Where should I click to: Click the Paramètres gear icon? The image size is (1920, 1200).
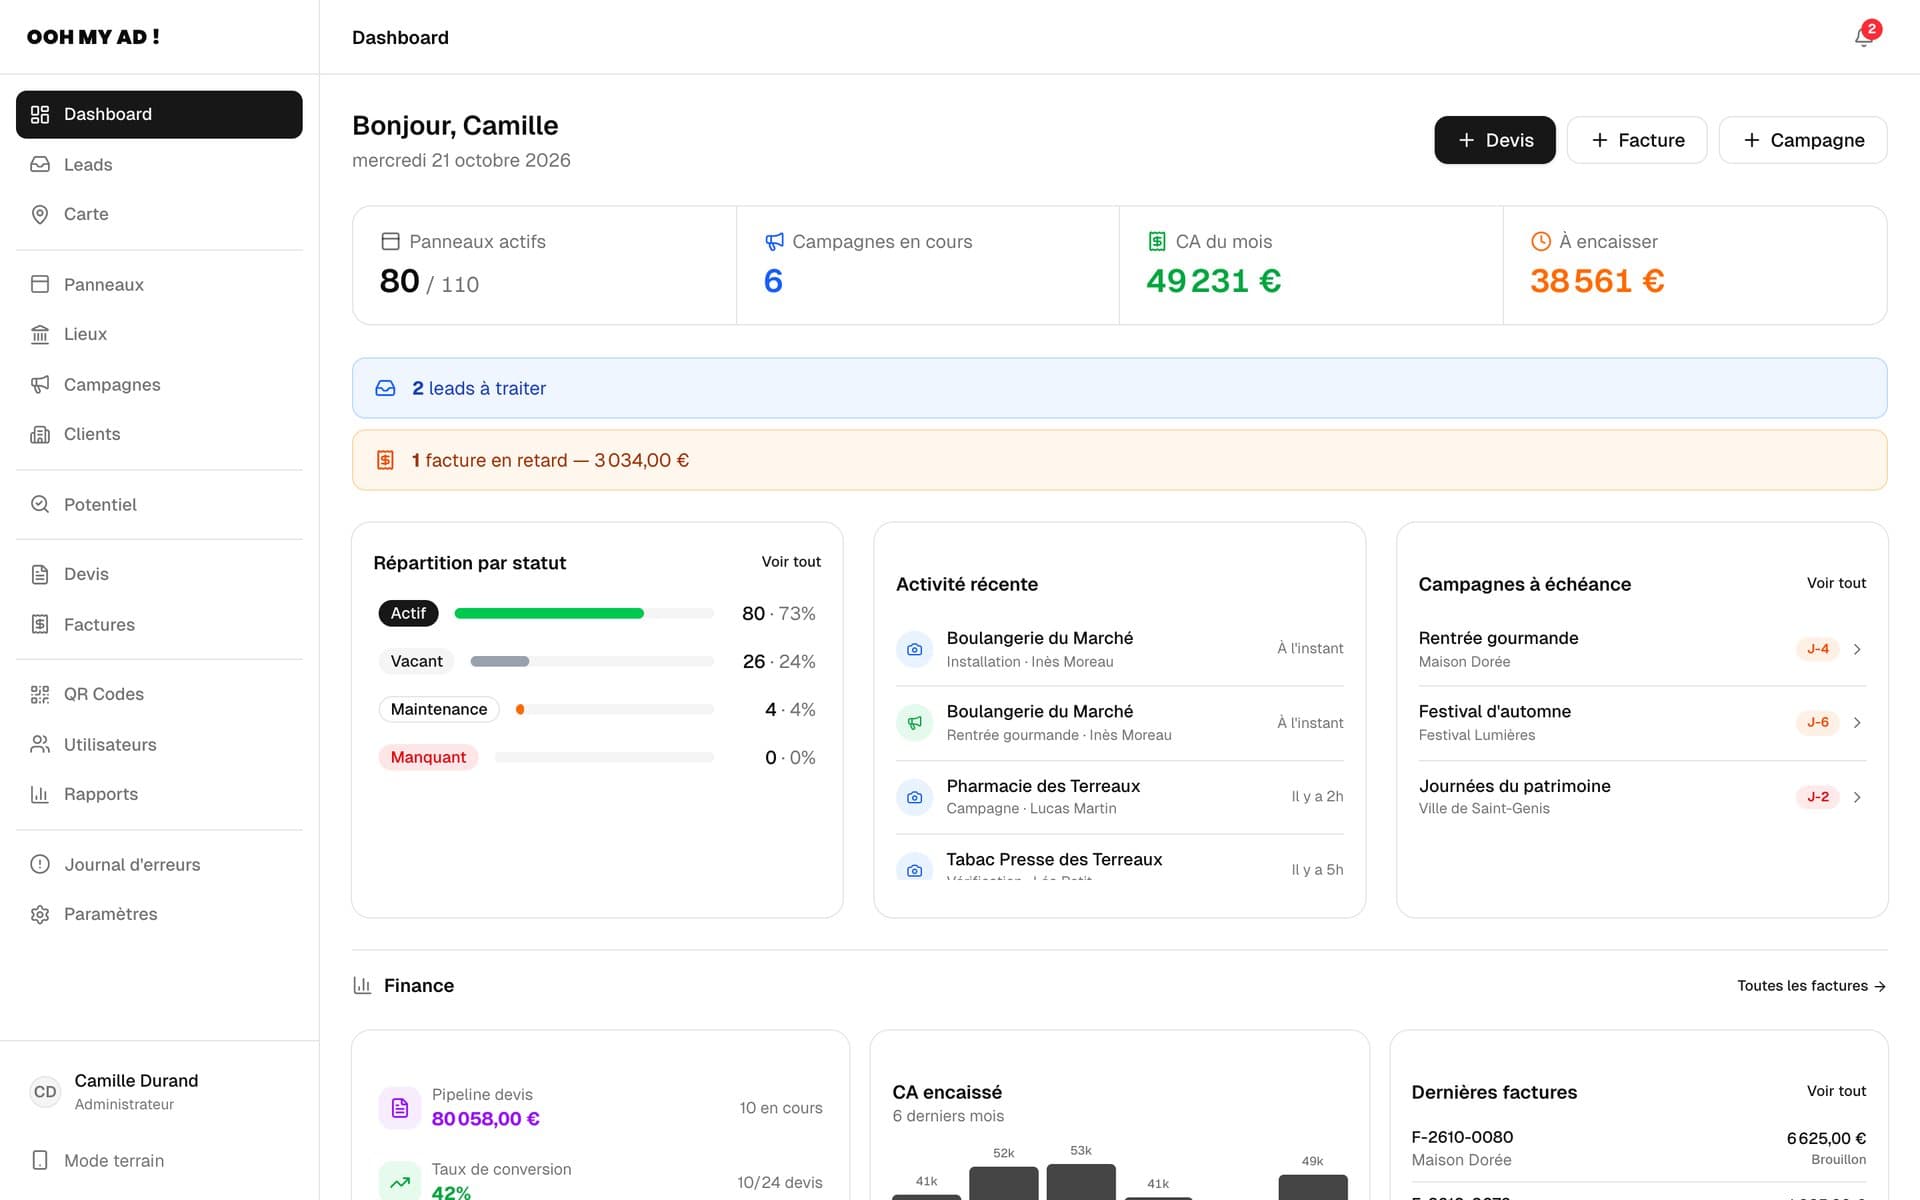pos(40,914)
